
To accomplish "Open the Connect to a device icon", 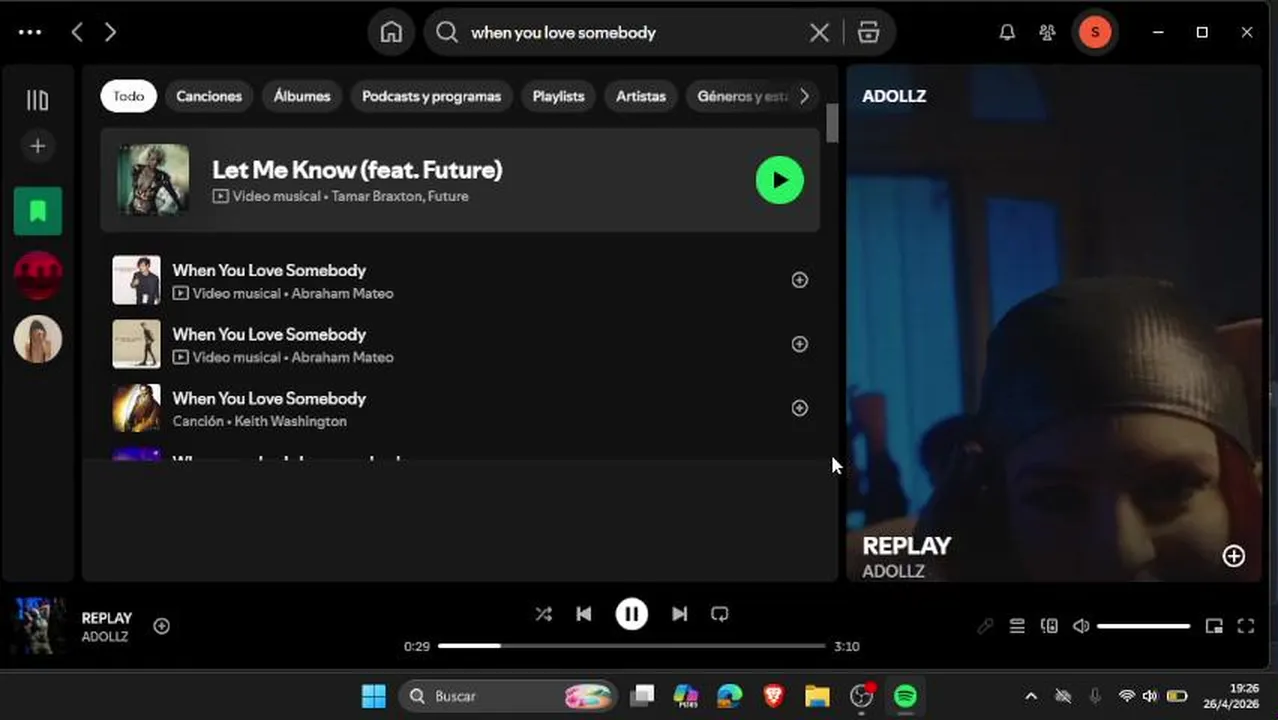I will click(1049, 626).
